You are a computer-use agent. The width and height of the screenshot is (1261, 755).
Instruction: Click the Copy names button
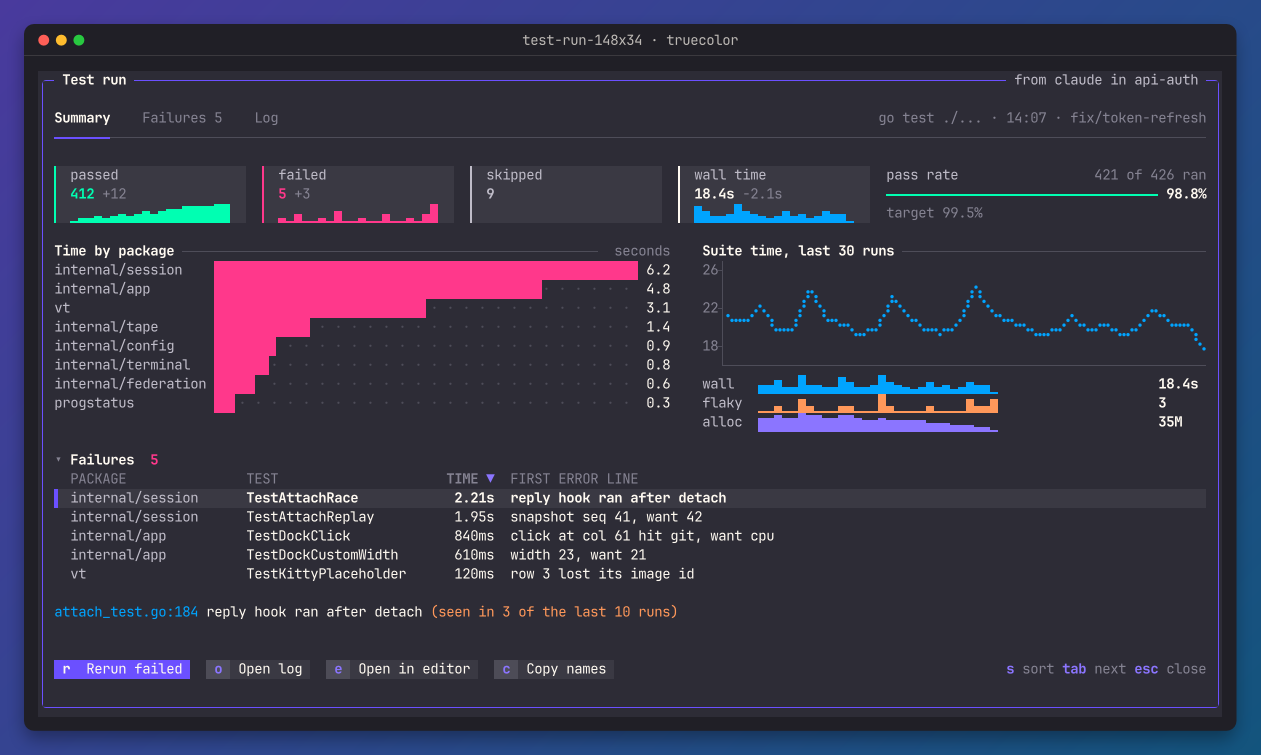tap(554, 669)
